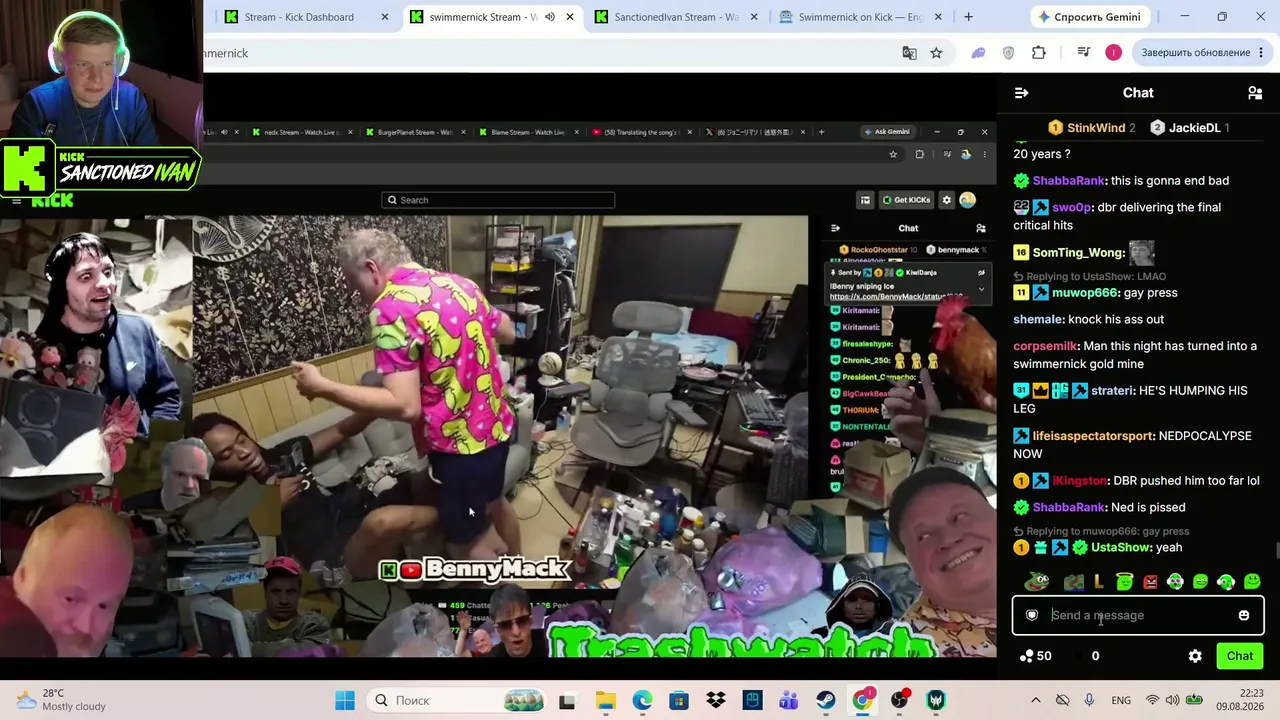1280x720 pixels.
Task: Show hidden system tray icons
Action: tap(1035, 700)
